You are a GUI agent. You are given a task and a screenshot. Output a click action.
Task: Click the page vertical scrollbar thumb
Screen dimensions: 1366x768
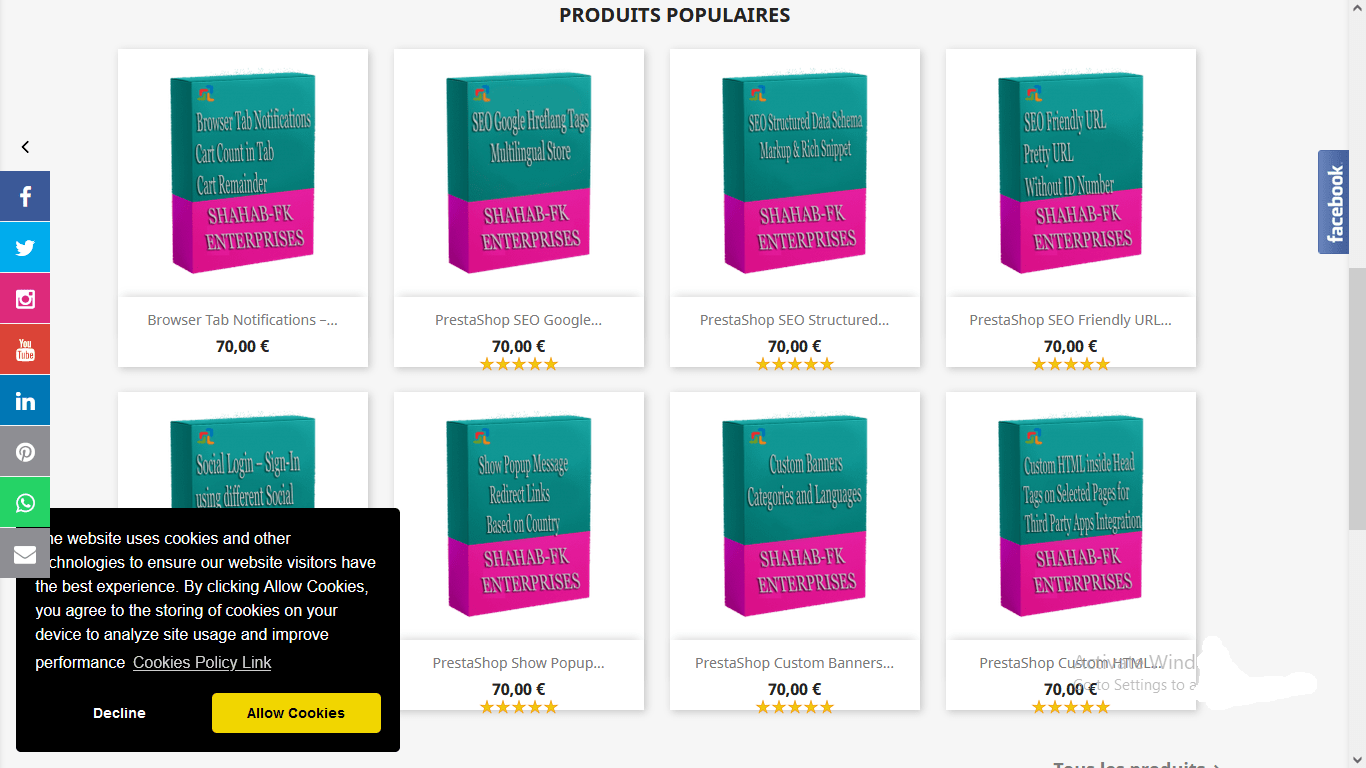click(1356, 398)
